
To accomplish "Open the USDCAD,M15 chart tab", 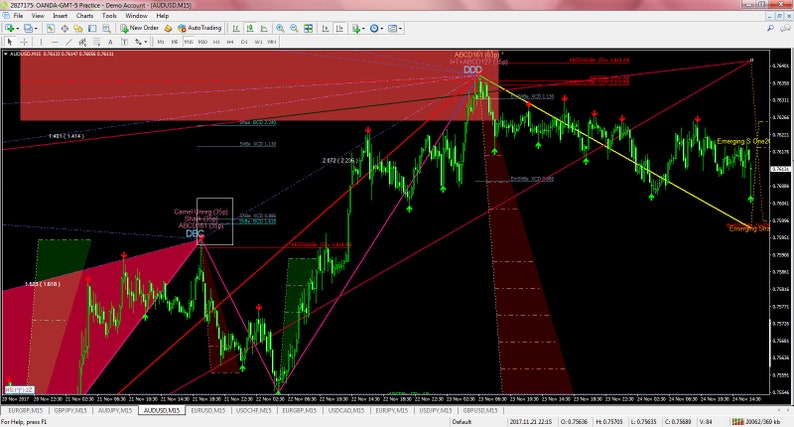I will (x=346, y=410).
